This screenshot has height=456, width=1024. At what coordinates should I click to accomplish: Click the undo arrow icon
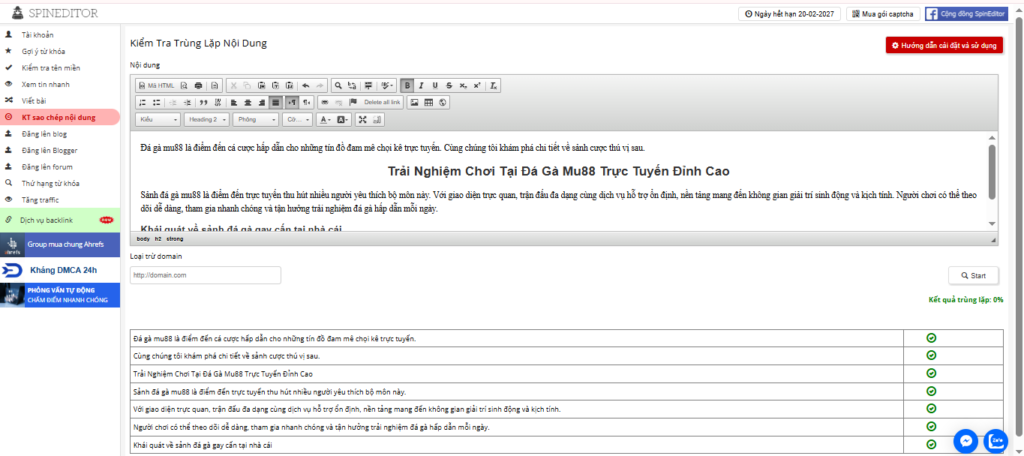point(305,85)
